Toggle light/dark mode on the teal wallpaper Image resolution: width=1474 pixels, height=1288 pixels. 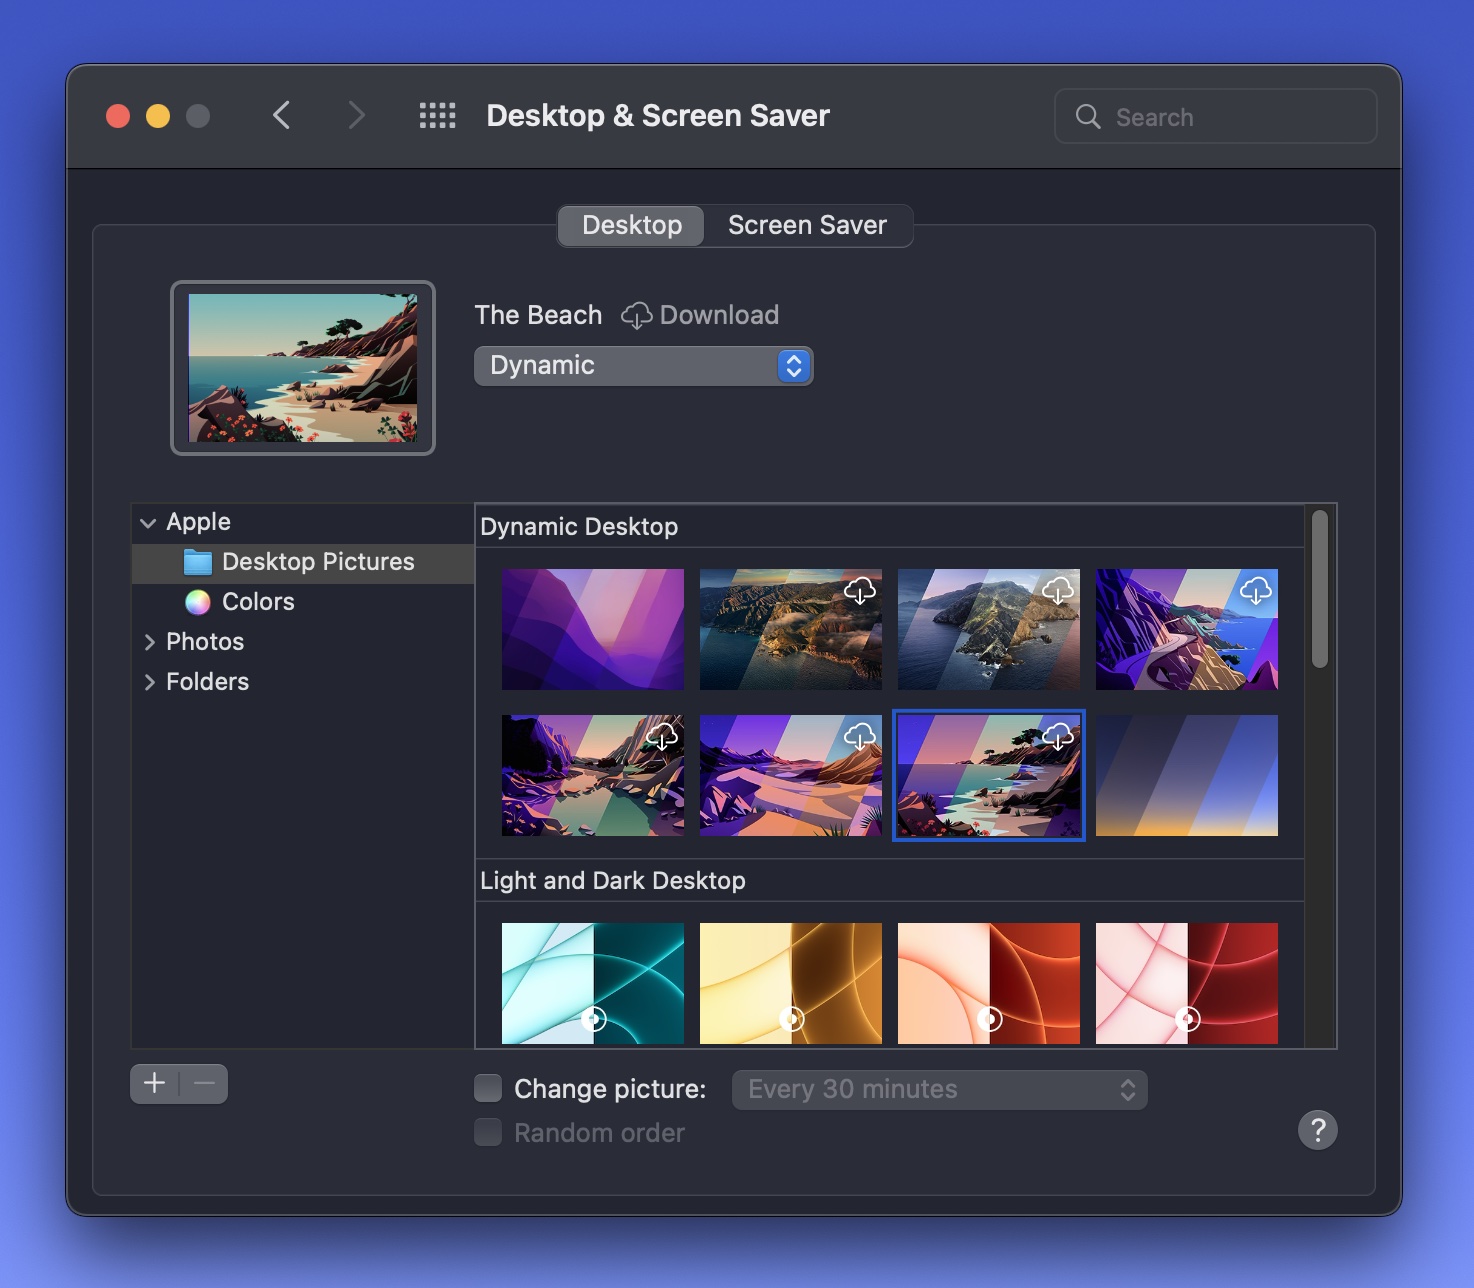click(593, 1020)
